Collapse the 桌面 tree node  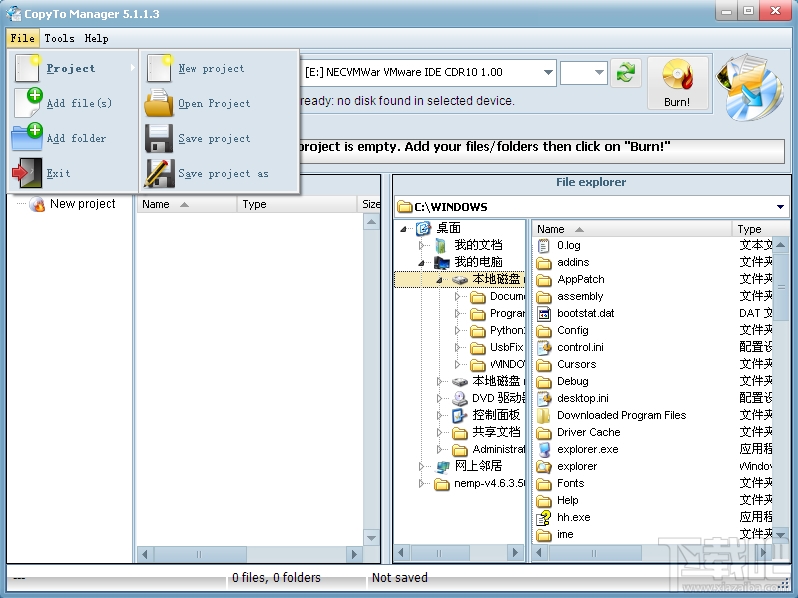click(x=404, y=229)
